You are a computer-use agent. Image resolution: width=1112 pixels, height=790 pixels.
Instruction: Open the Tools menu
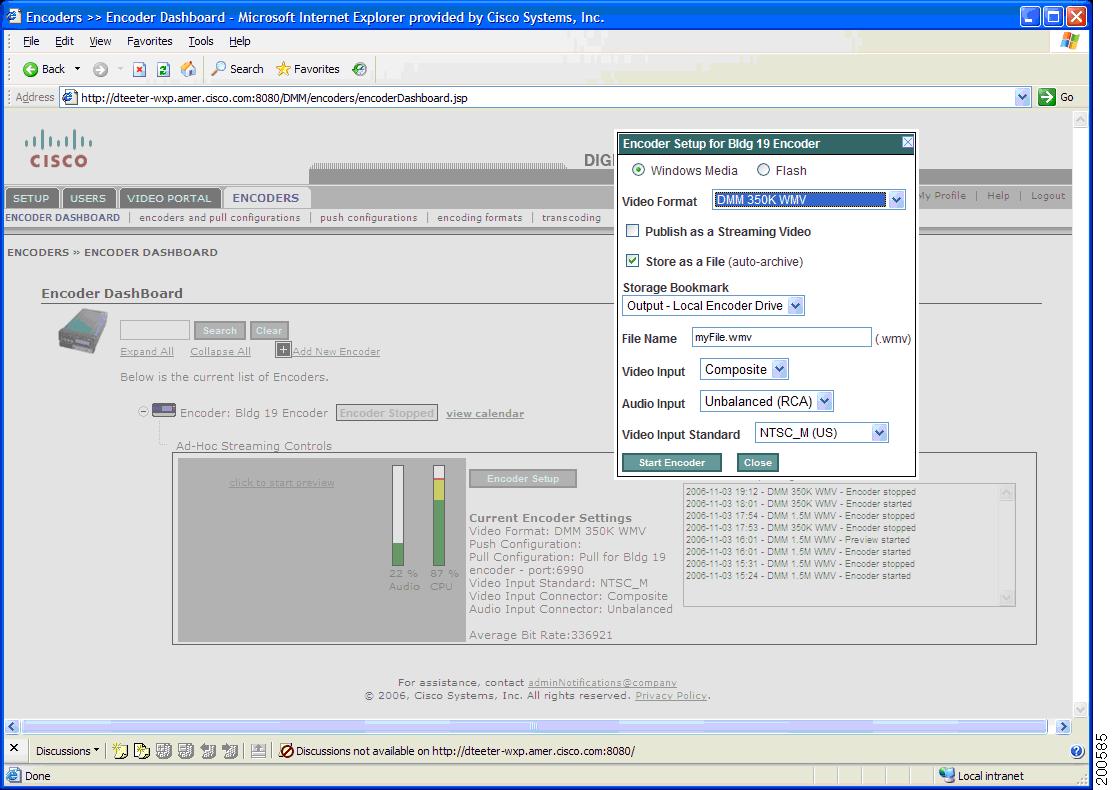(200, 41)
